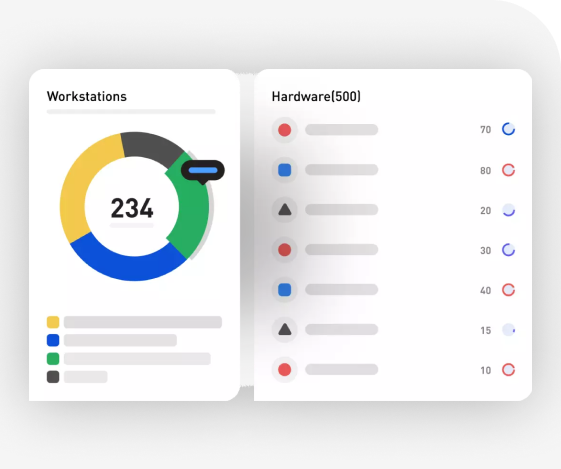Click the black tooltip bubble on the chart
The width and height of the screenshot is (561, 469).
pyautogui.click(x=203, y=171)
